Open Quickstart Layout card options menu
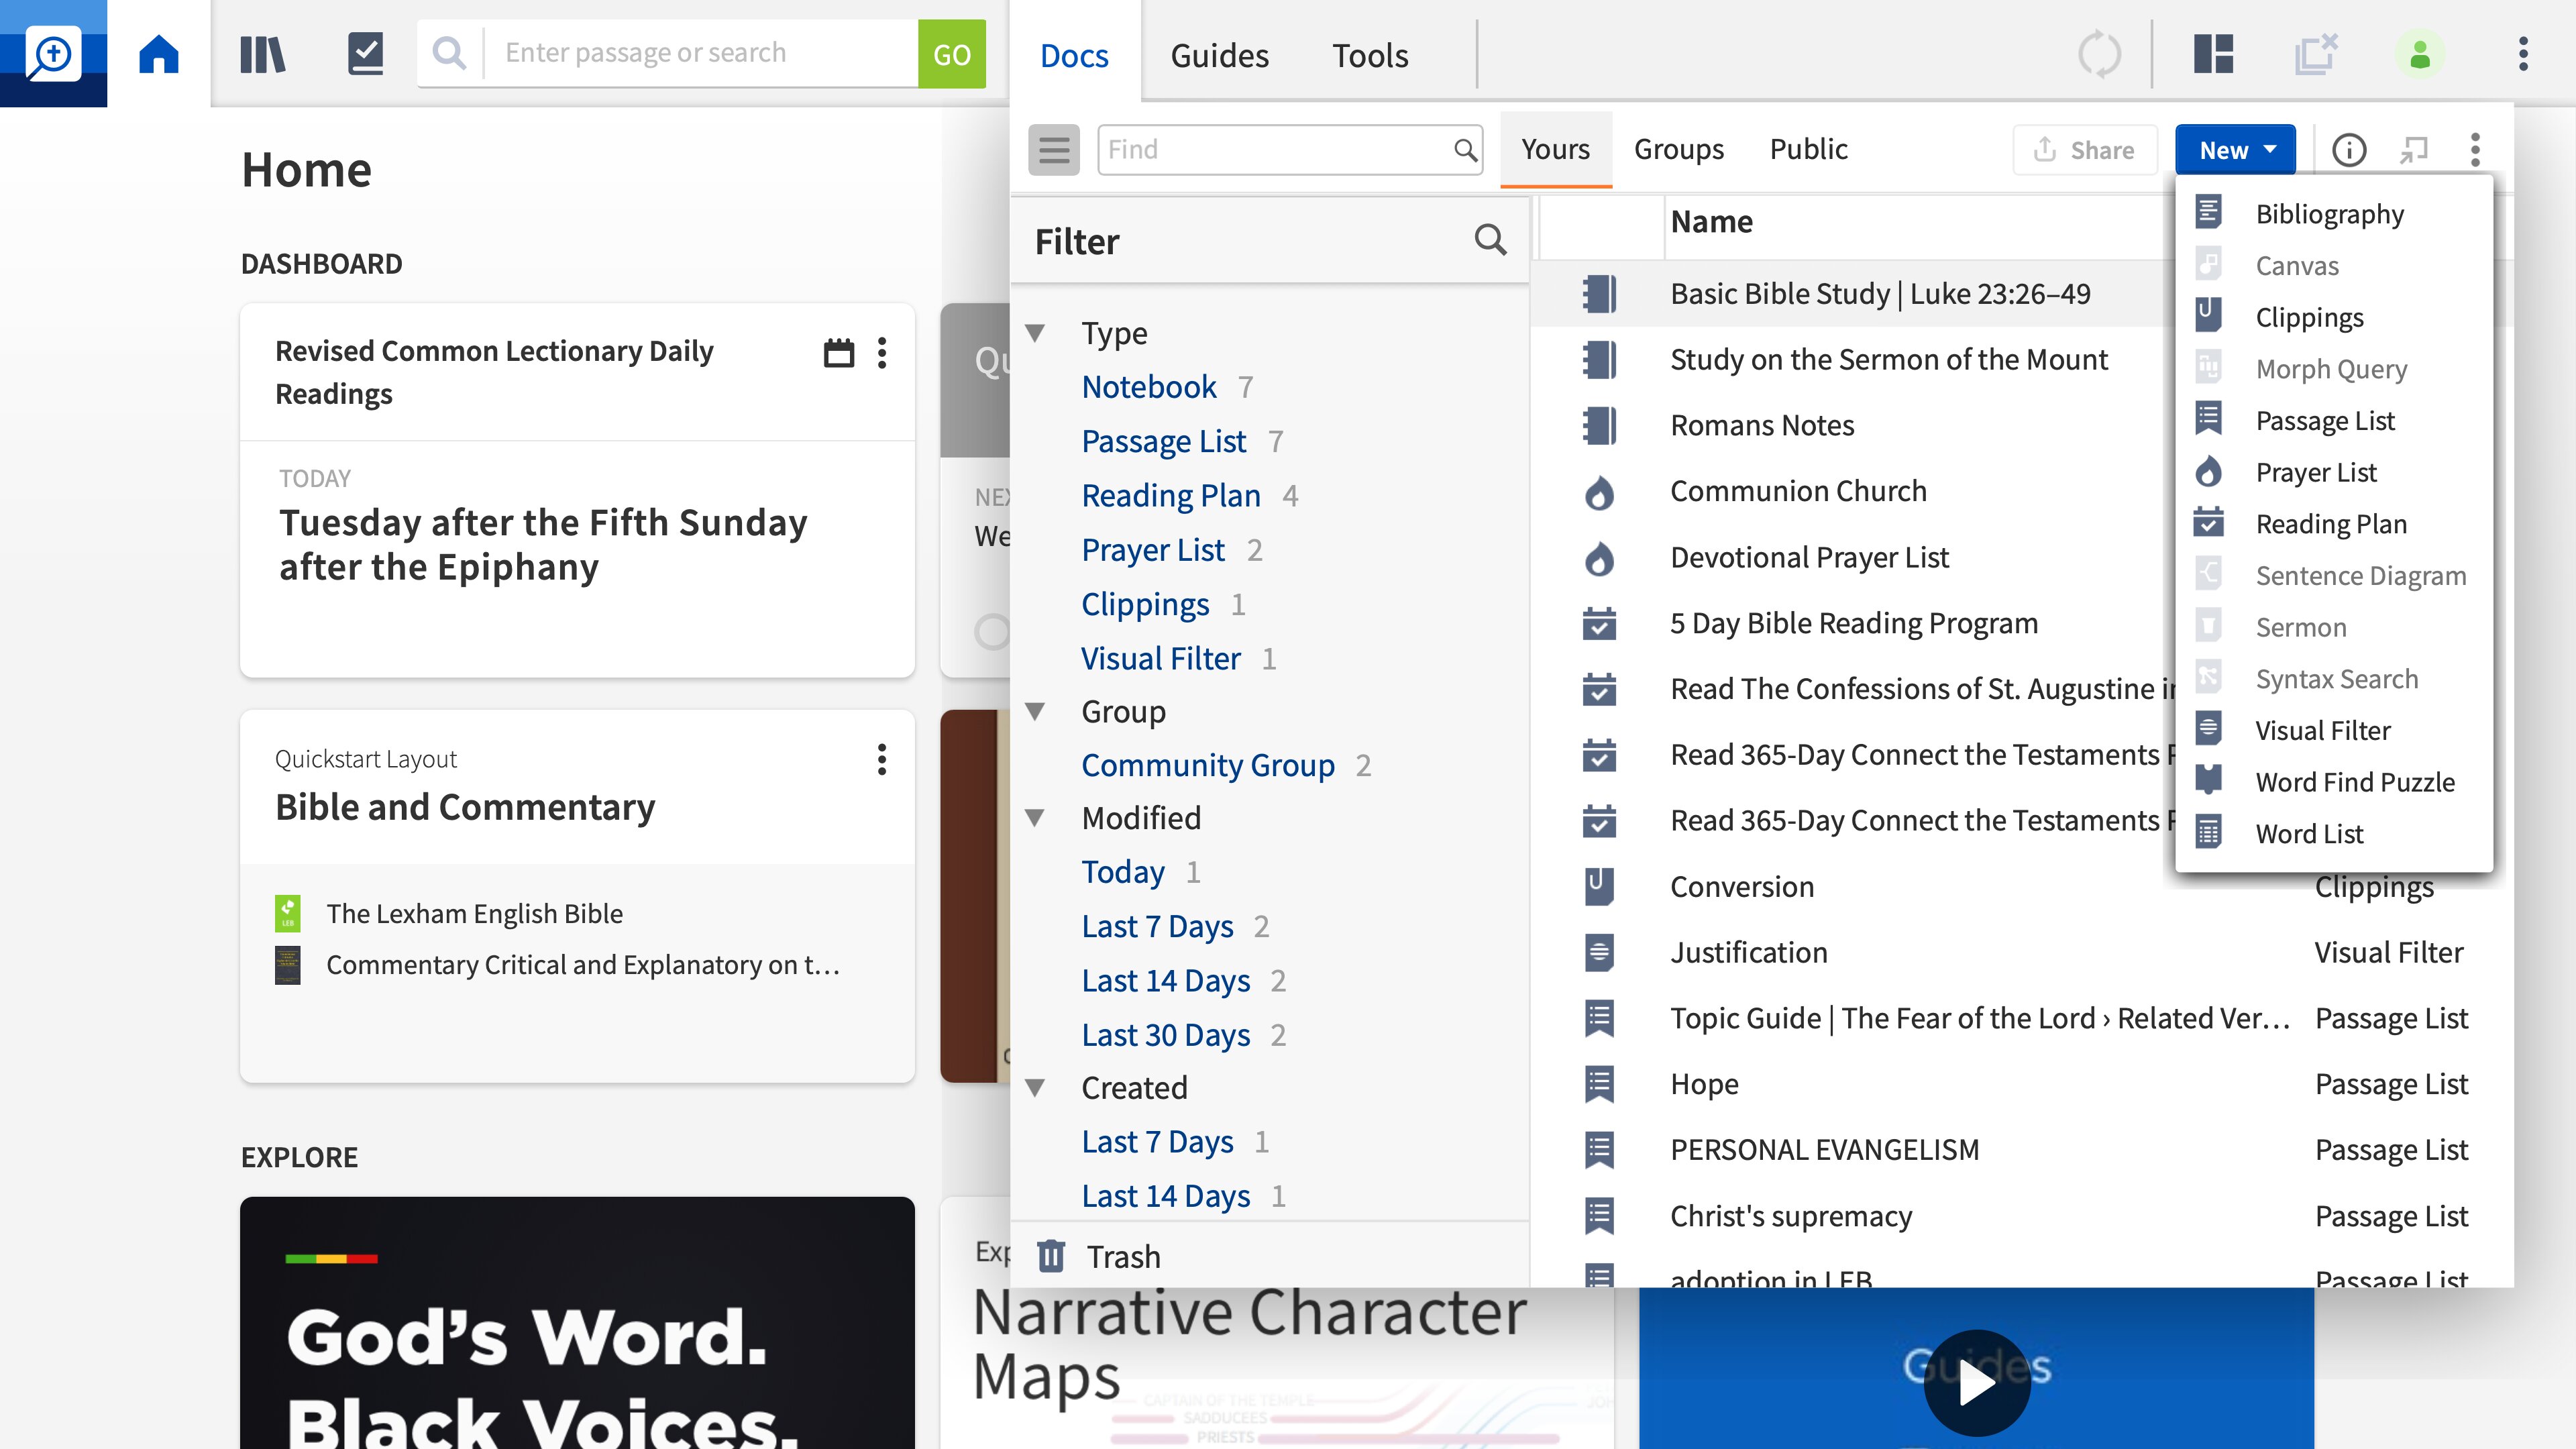2576x1449 pixels. (x=882, y=760)
